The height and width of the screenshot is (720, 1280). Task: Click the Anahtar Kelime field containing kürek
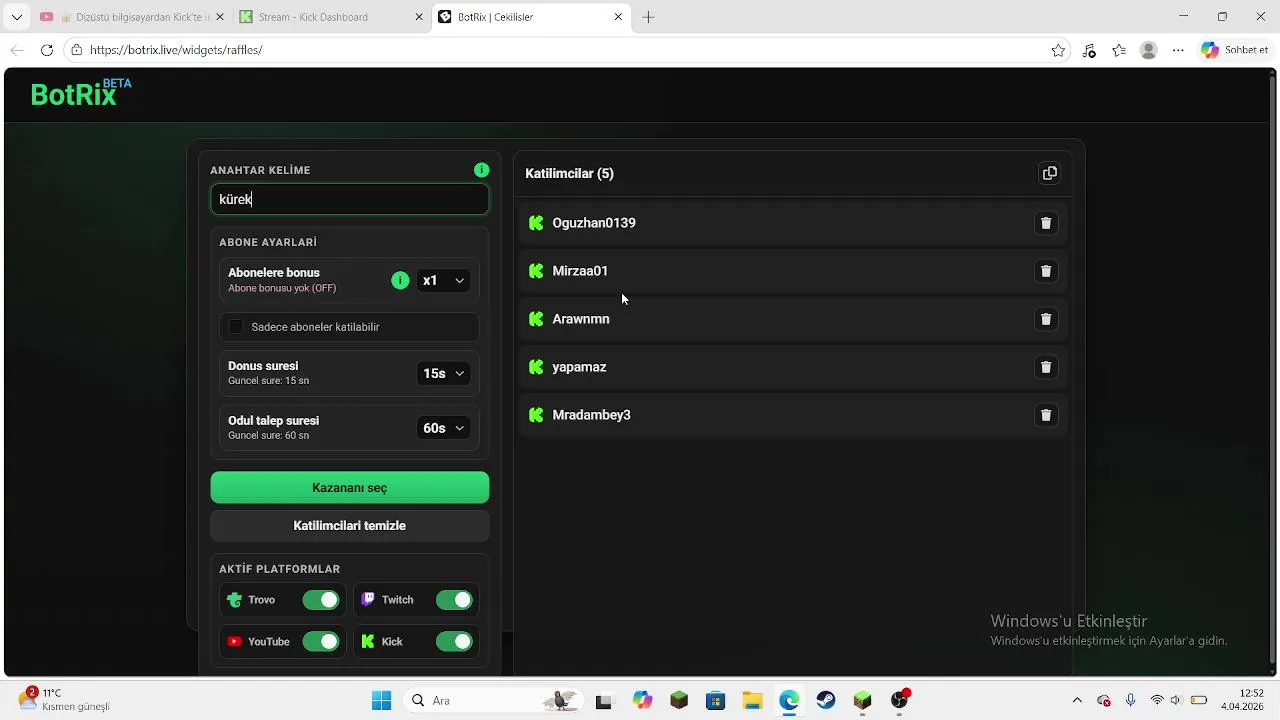tap(350, 199)
